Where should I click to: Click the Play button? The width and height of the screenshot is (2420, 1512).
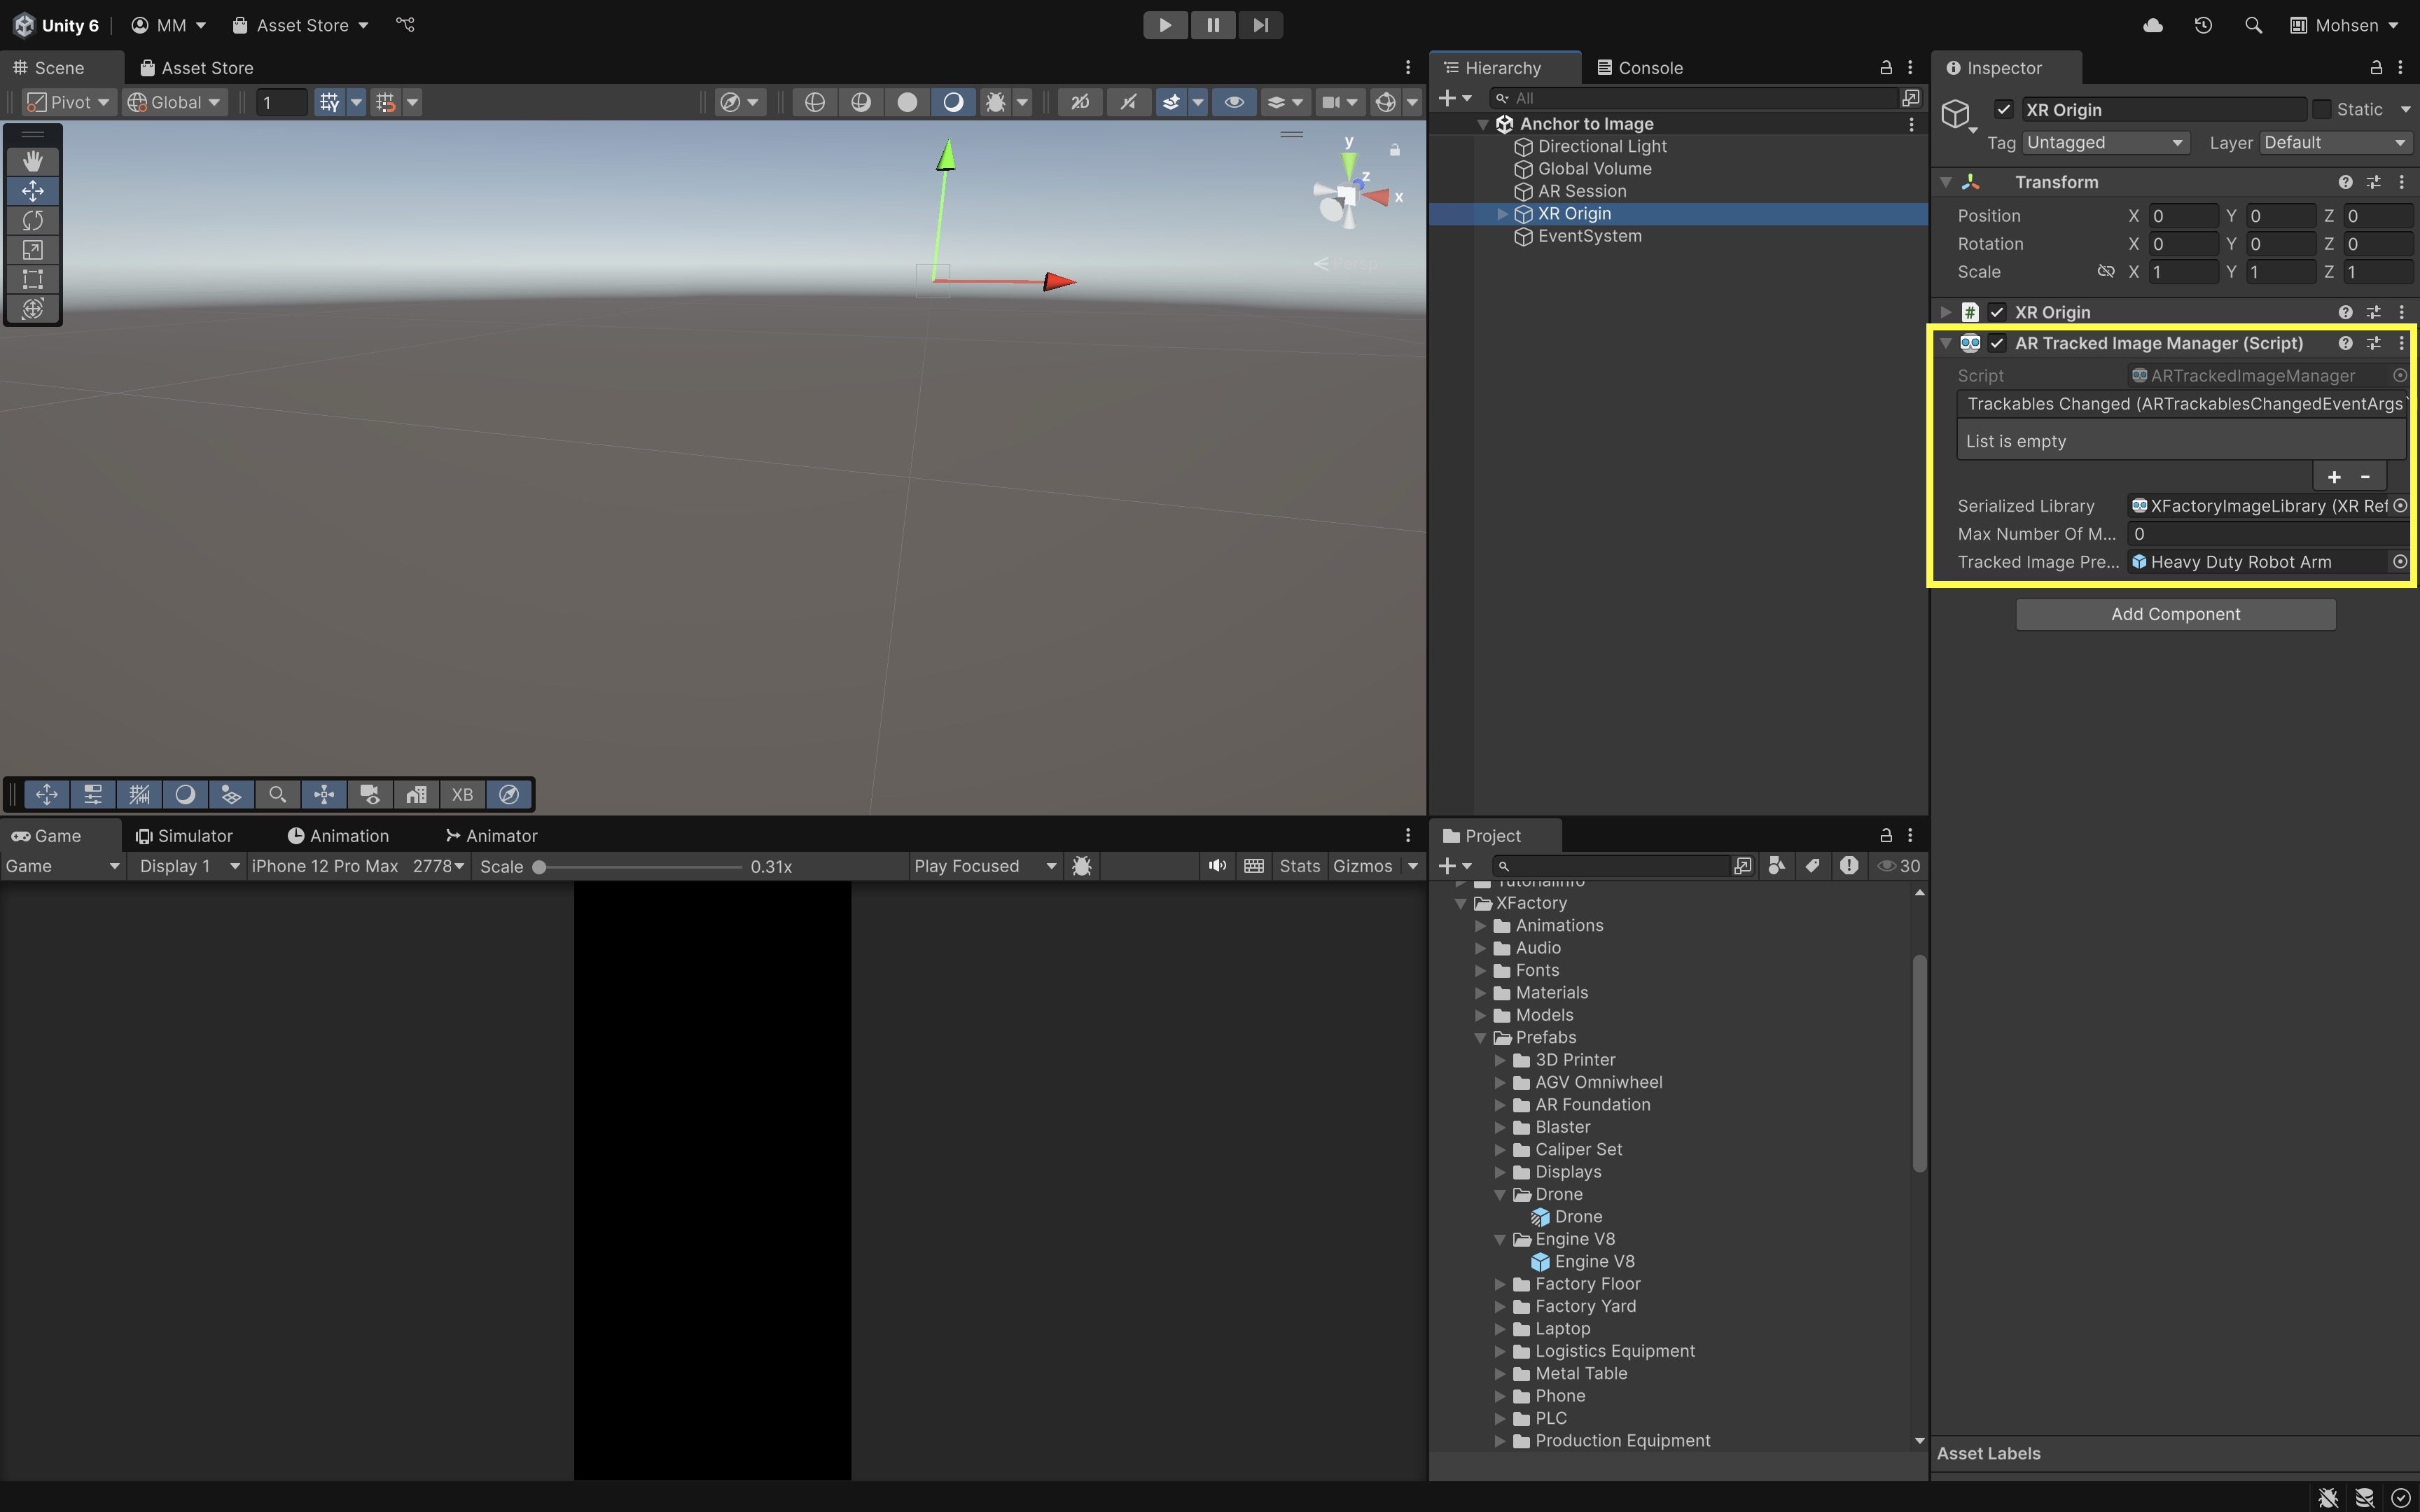coord(1165,25)
